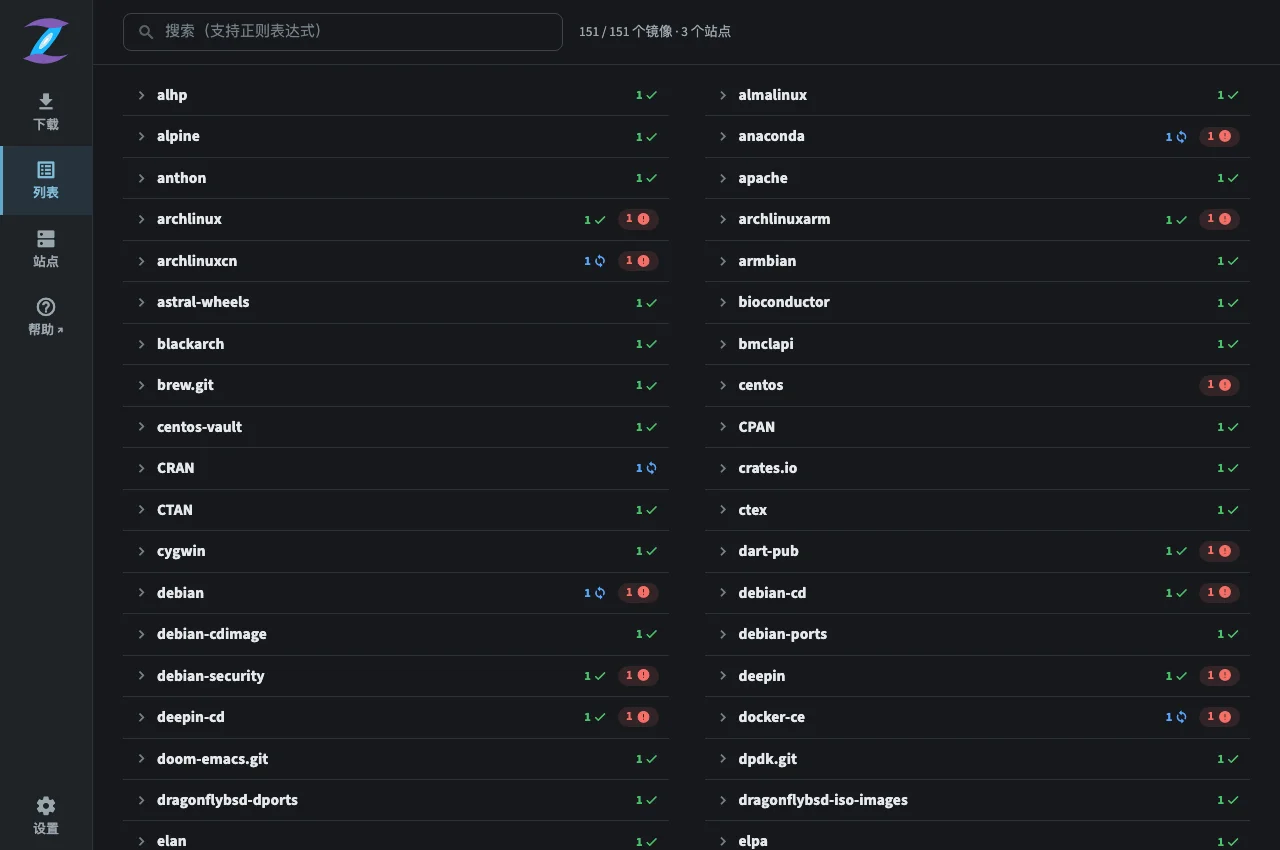Click the syncing icon on docker-ce row

coord(1181,717)
